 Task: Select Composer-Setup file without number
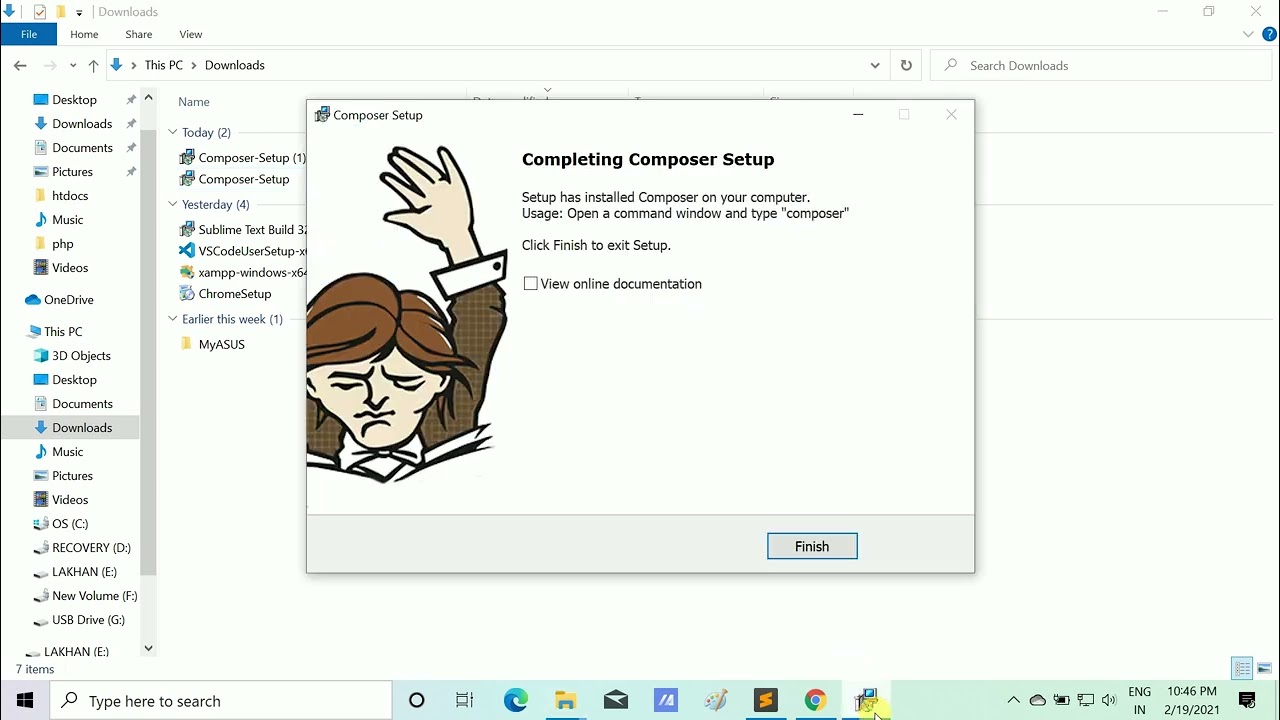[x=236, y=179]
